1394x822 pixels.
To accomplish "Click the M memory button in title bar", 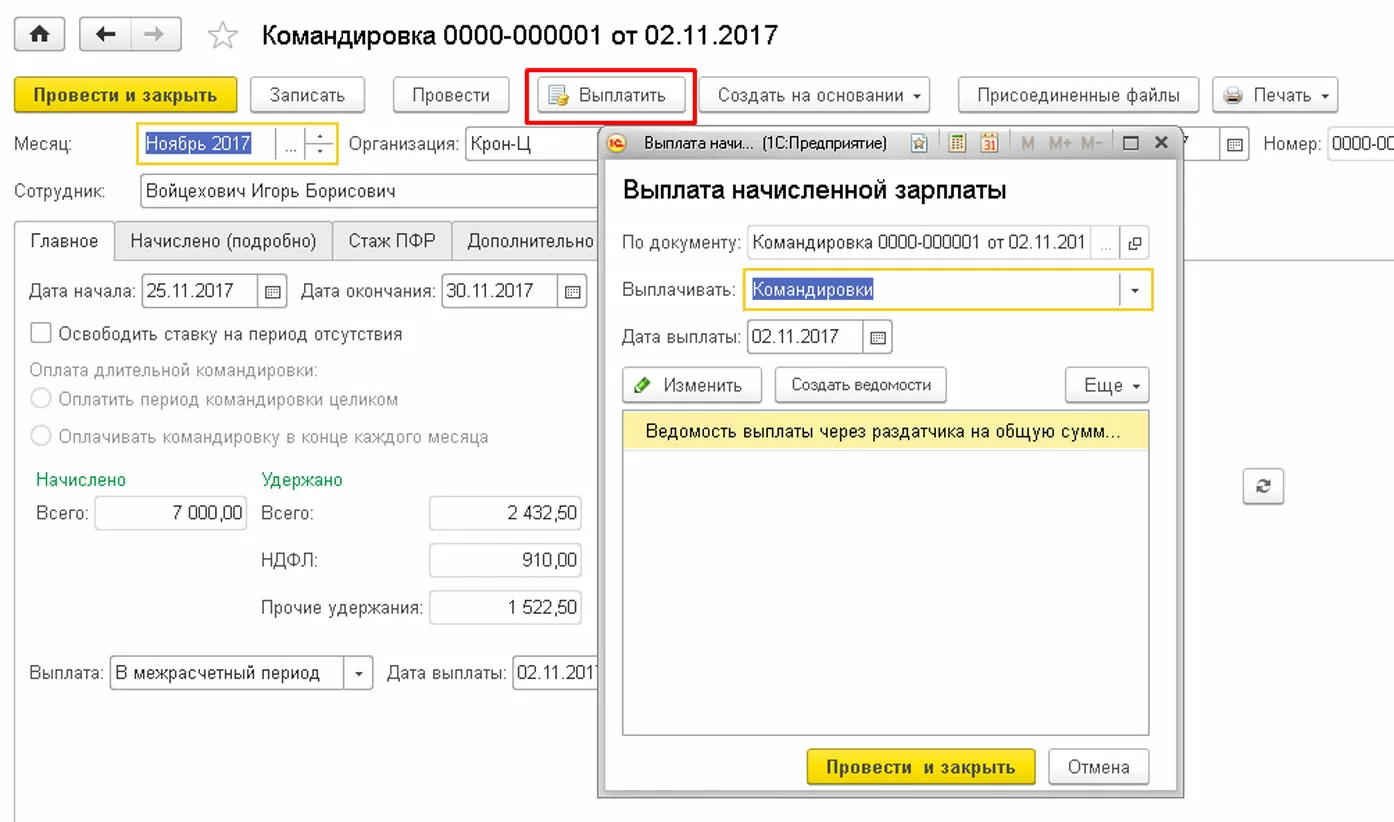I will pyautogui.click(x=1028, y=143).
